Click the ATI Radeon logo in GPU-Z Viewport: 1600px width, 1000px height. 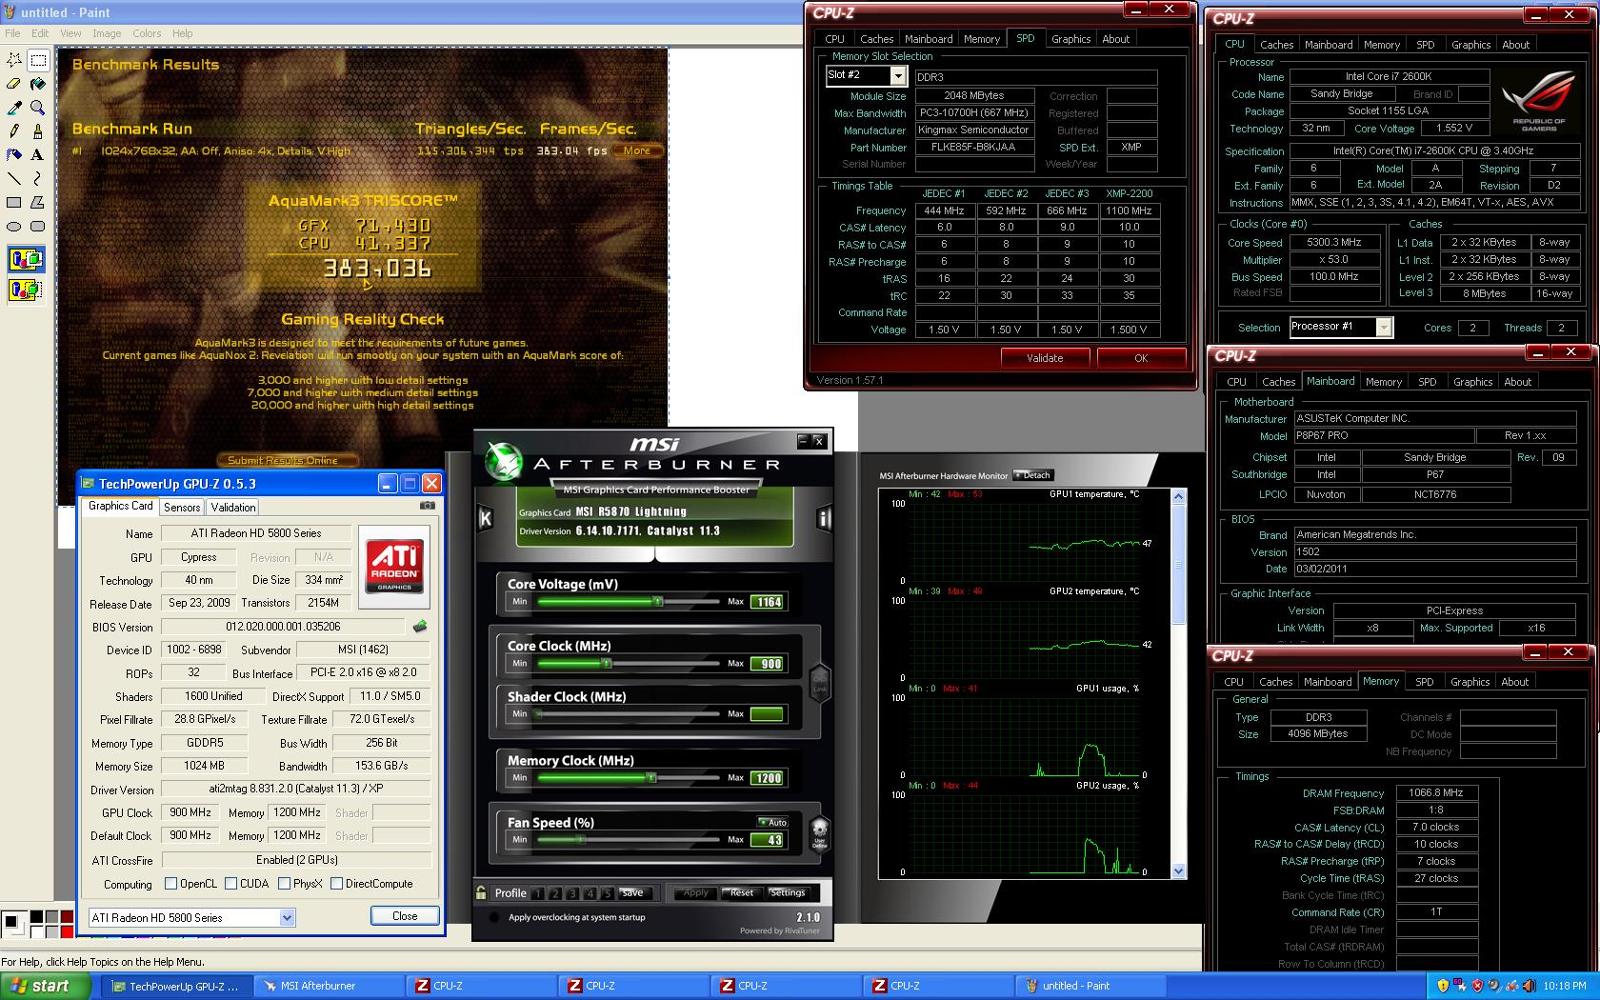394,566
